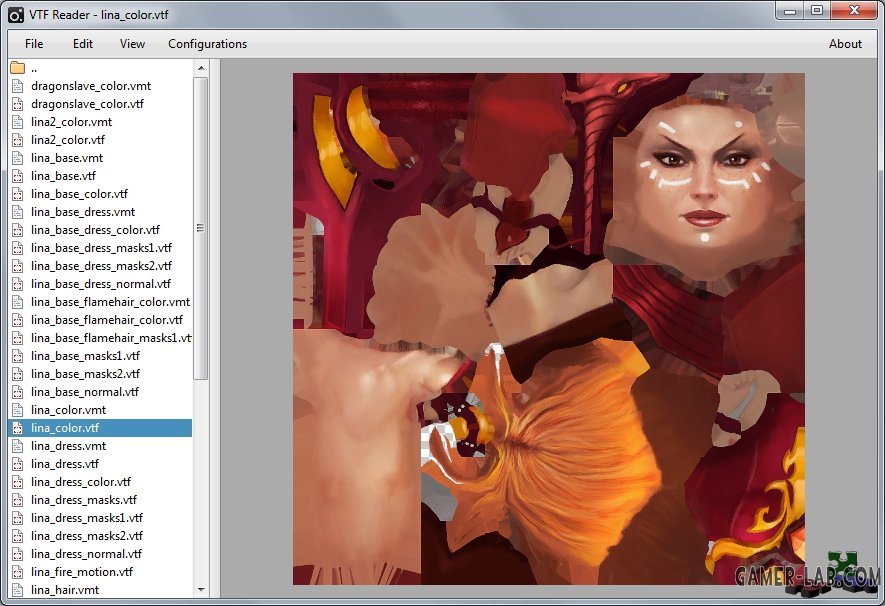Select file name lina_base_dress_masks1.vtf
The width and height of the screenshot is (885, 606).
pos(101,248)
